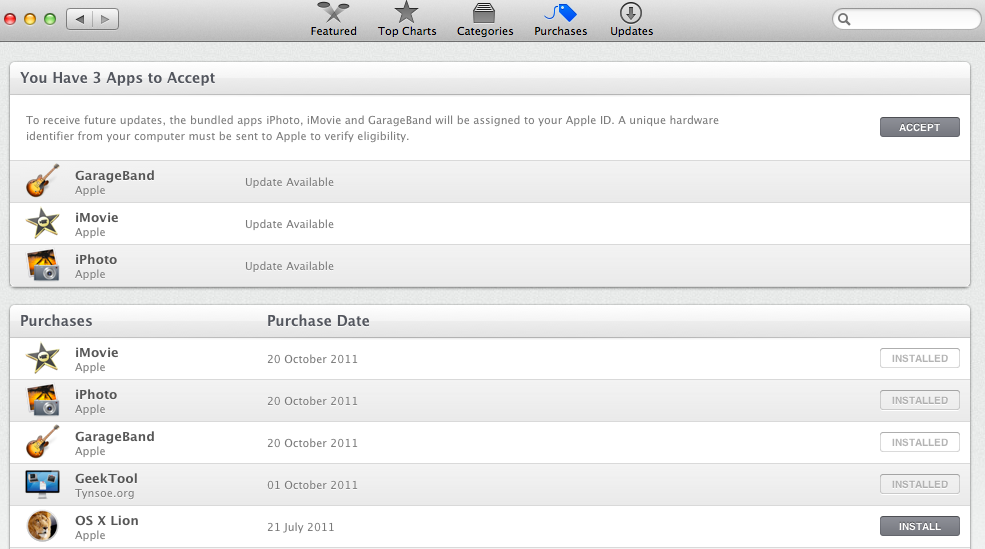This screenshot has width=985, height=549.
Task: Go forward with the right arrow button
Action: tap(106, 19)
